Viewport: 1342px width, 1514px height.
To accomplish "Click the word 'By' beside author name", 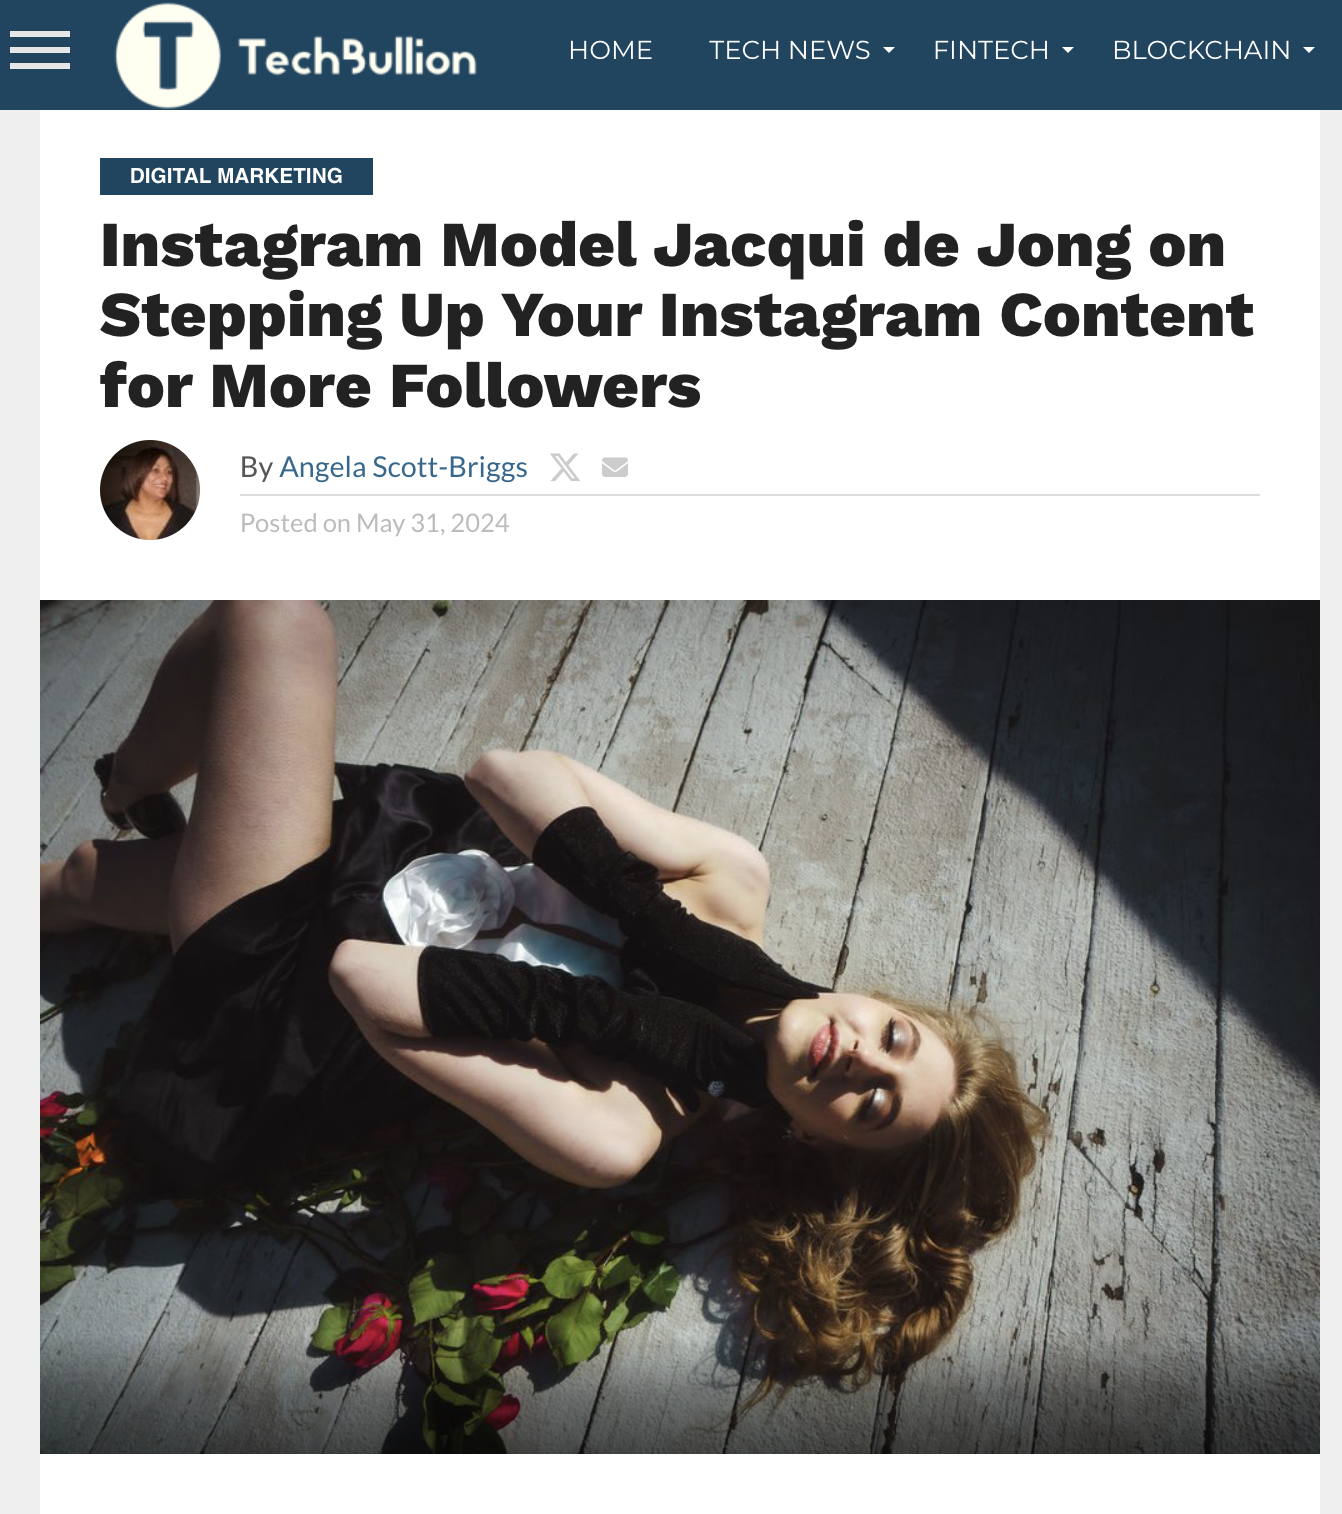I will coord(256,467).
